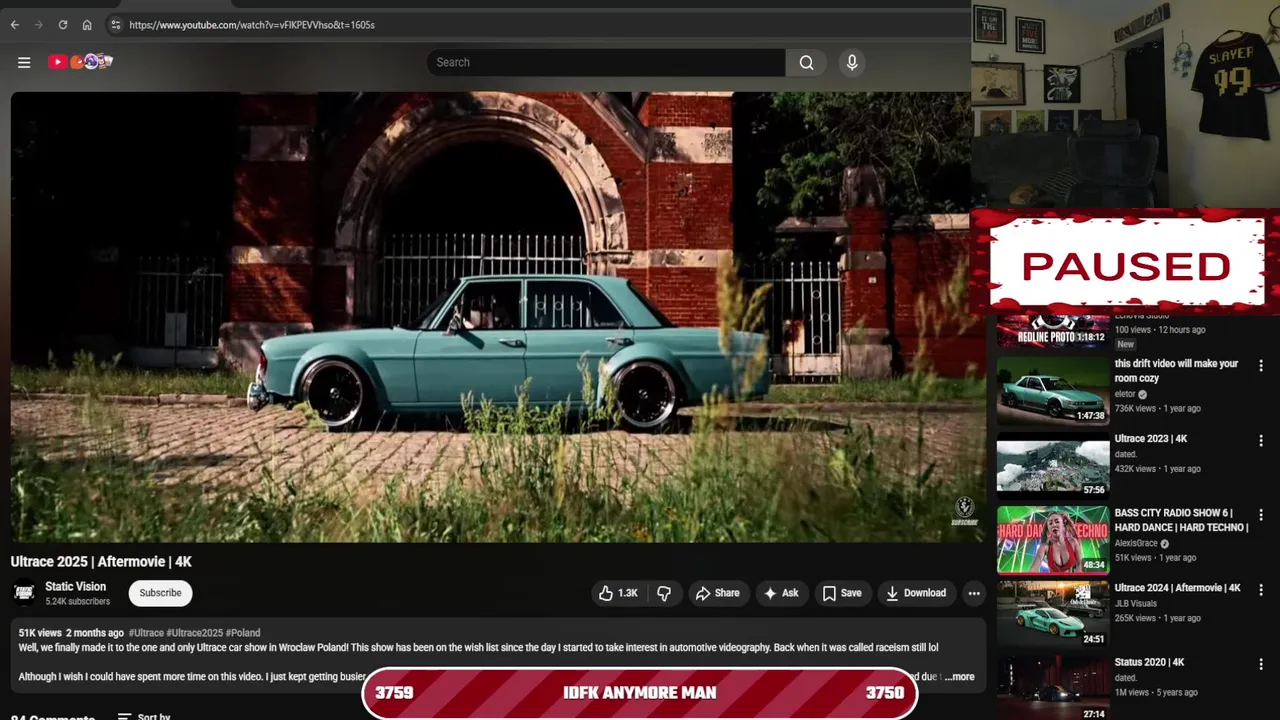Open options for Ultrace 2024 Aftermovie
1280x720 pixels.
[x=1260, y=590]
